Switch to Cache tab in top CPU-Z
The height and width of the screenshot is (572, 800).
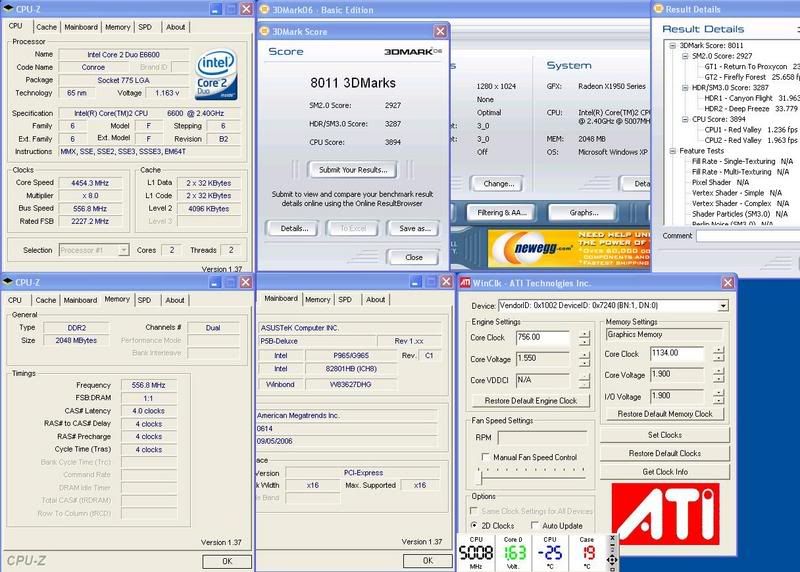point(46,27)
